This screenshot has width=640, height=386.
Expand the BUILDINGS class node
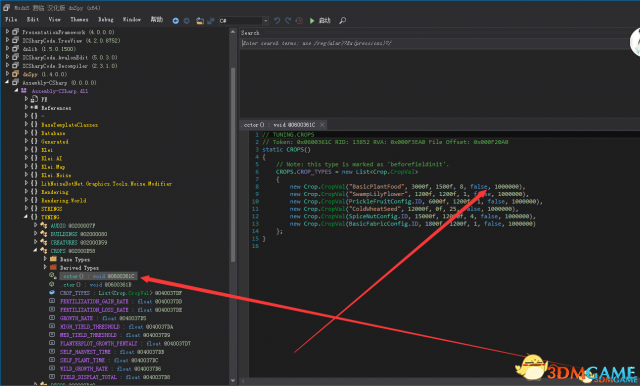pos(35,234)
